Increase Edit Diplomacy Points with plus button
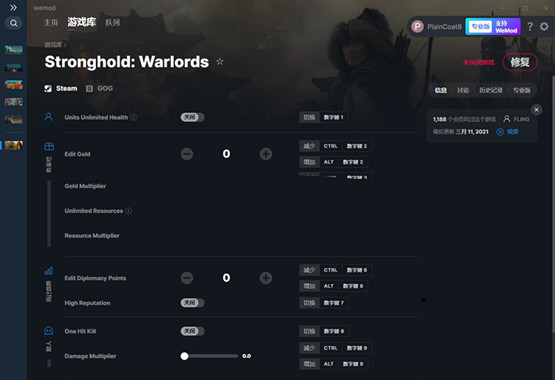This screenshot has width=555, height=380. (x=266, y=278)
